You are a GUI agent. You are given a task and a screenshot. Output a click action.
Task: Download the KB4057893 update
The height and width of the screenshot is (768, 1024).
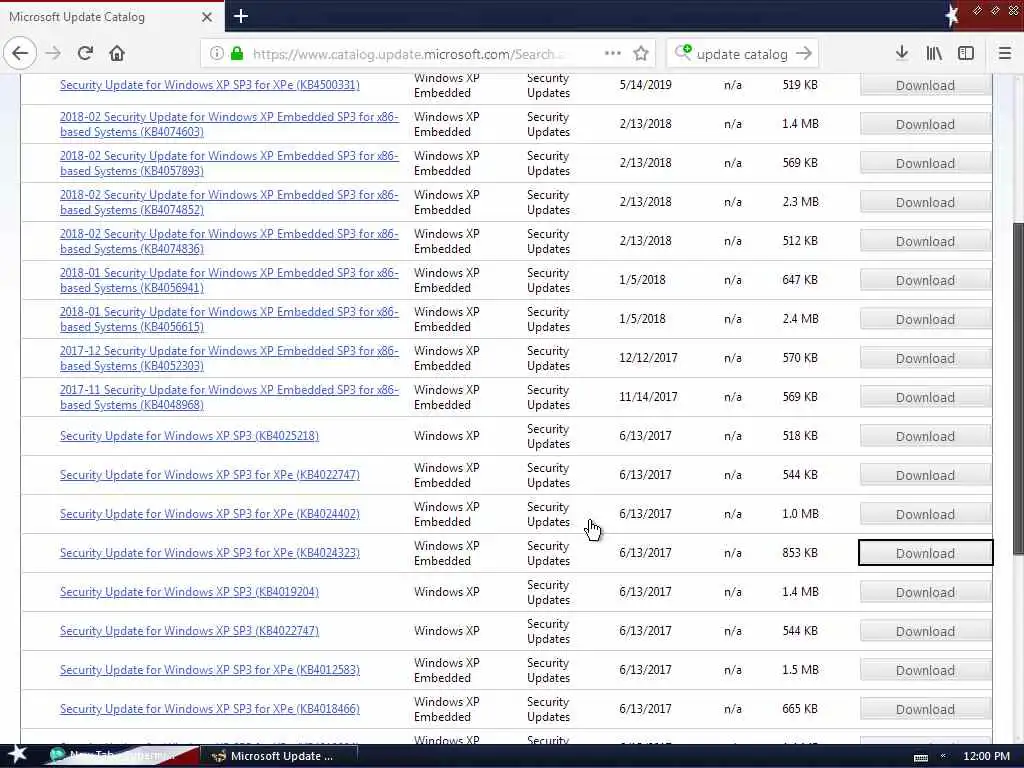pyautogui.click(x=925, y=163)
